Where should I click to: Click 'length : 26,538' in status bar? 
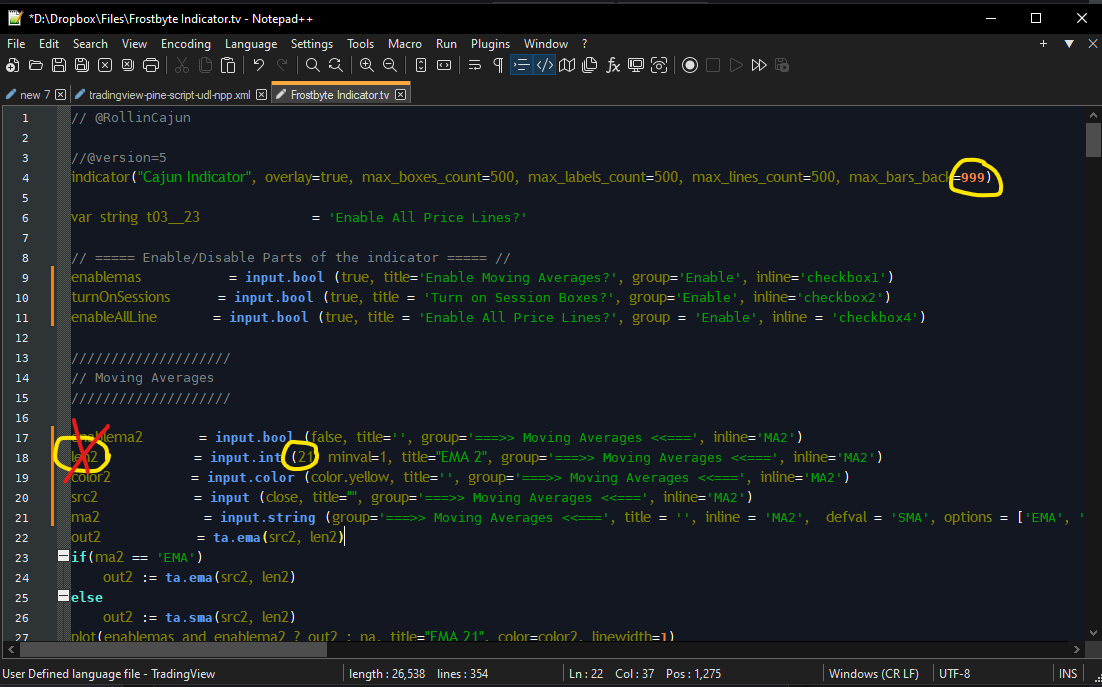(x=387, y=674)
